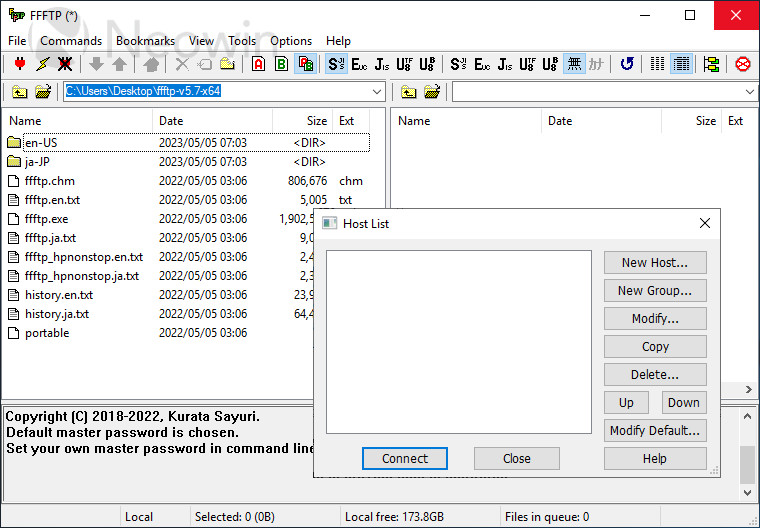Click Modify Default... button

(x=655, y=431)
